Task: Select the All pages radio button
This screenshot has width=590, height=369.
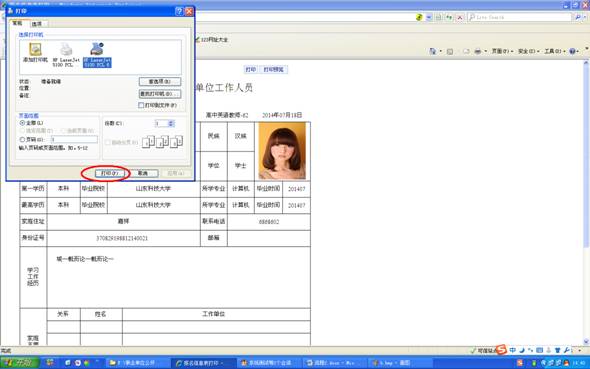Action: point(22,123)
